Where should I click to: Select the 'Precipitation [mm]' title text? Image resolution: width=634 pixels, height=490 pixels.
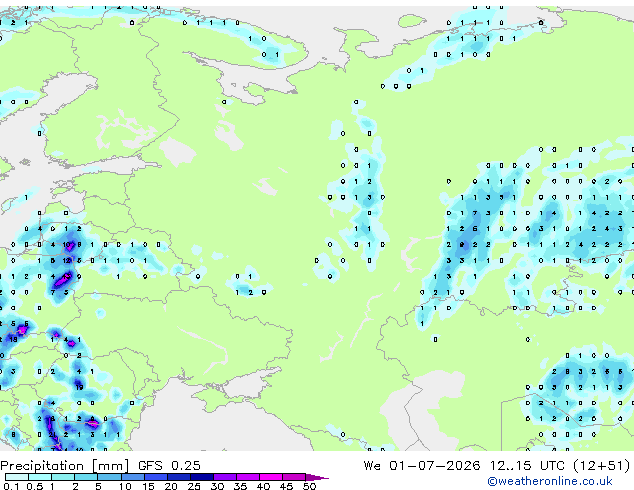coord(64,466)
